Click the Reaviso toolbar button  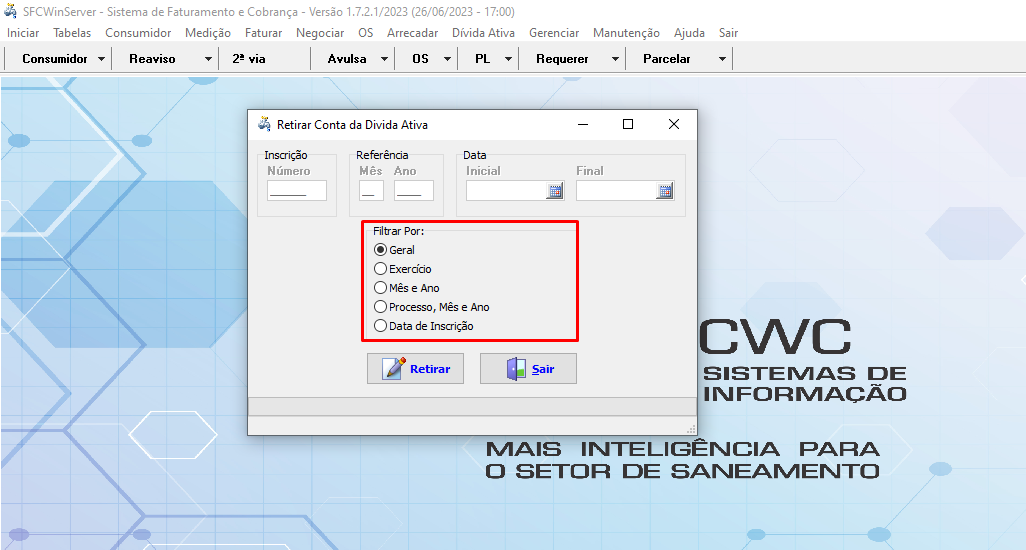coord(152,59)
